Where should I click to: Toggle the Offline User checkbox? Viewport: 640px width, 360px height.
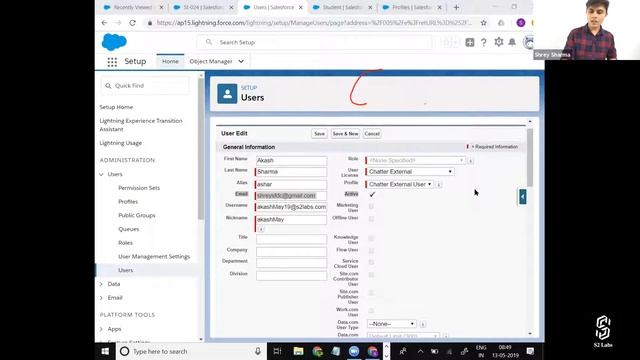coord(371,219)
